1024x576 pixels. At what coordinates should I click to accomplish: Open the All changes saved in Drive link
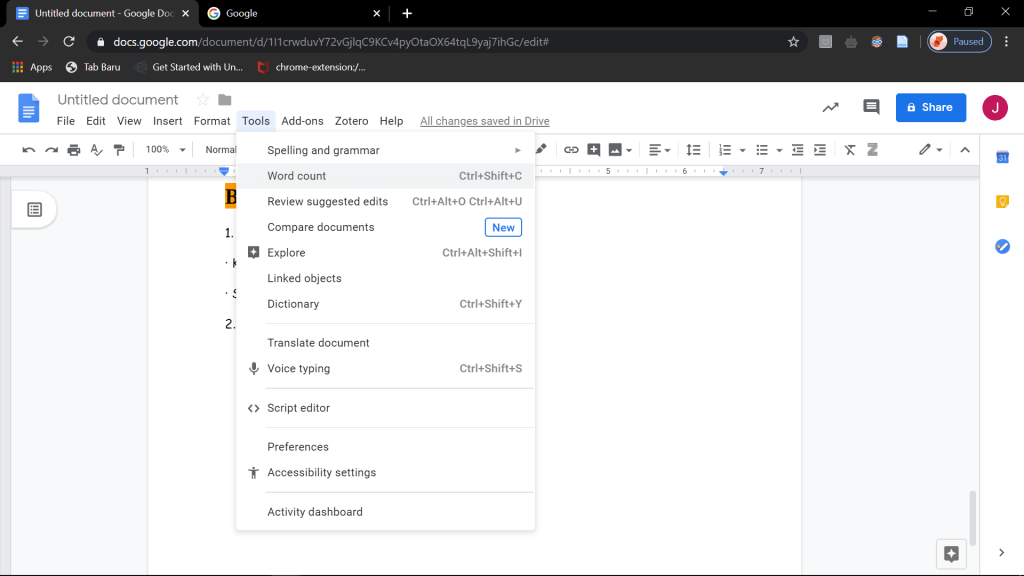(484, 121)
